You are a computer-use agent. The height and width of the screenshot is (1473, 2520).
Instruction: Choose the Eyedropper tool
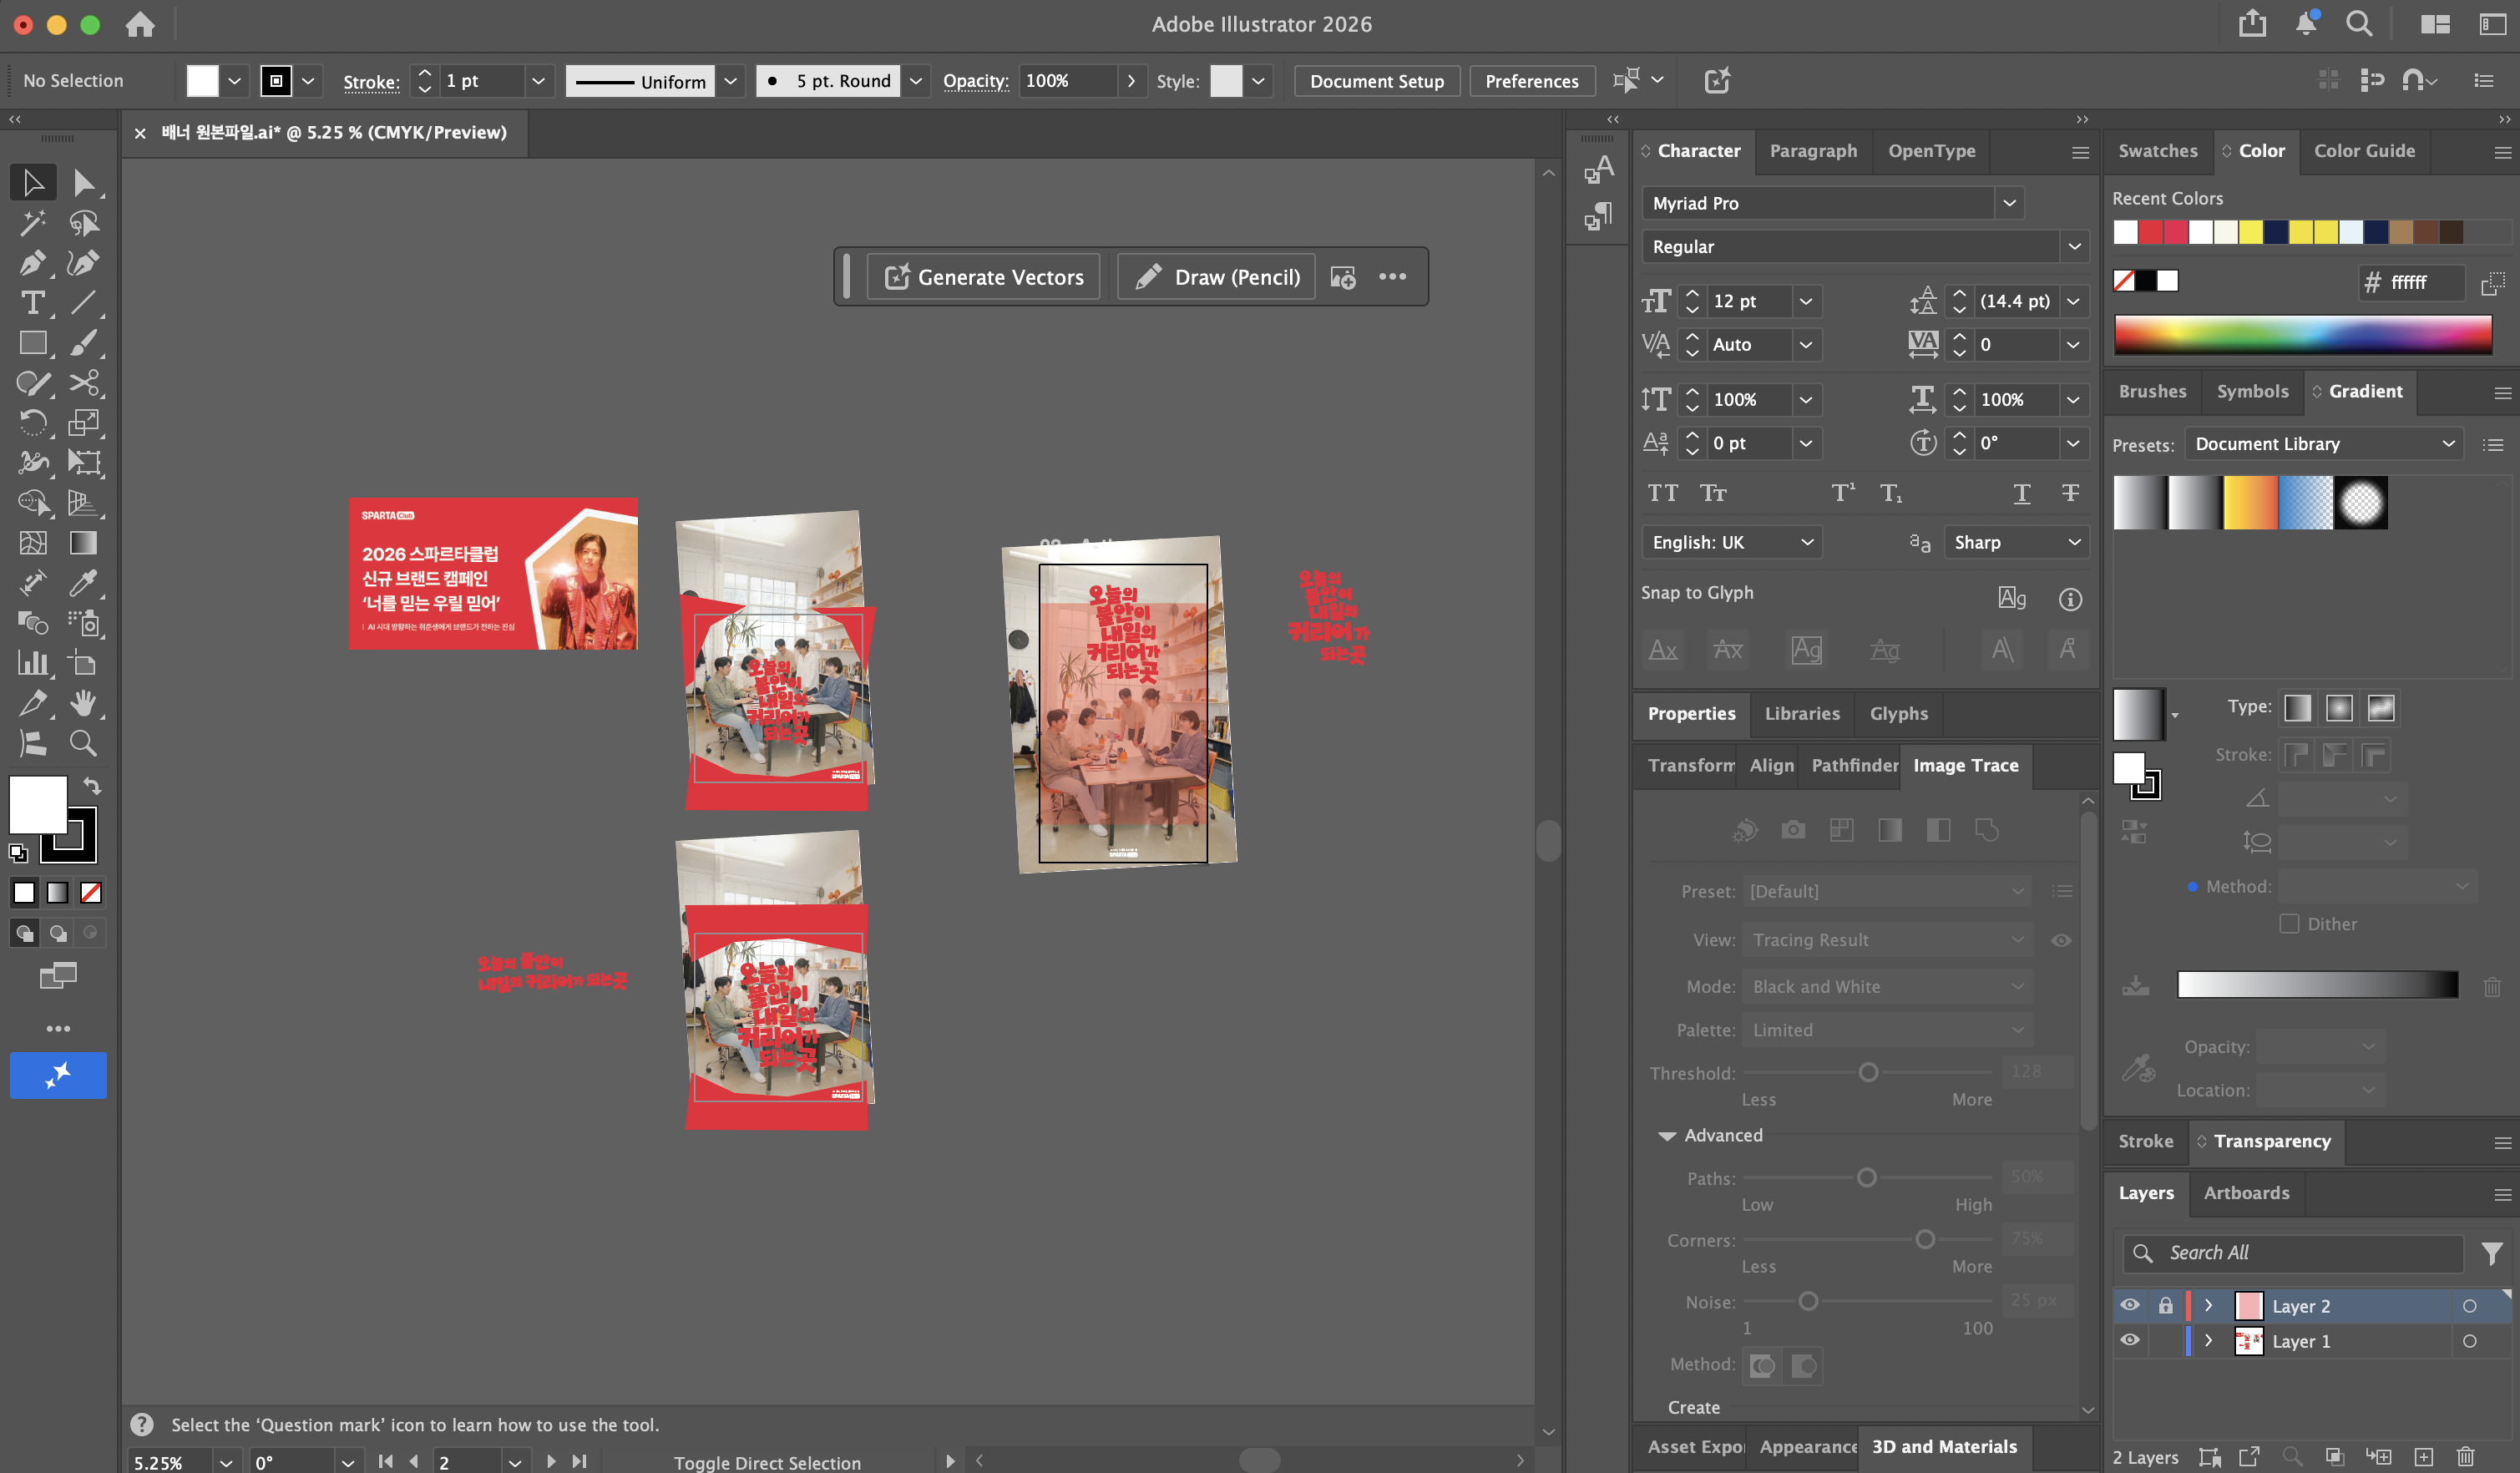84,583
